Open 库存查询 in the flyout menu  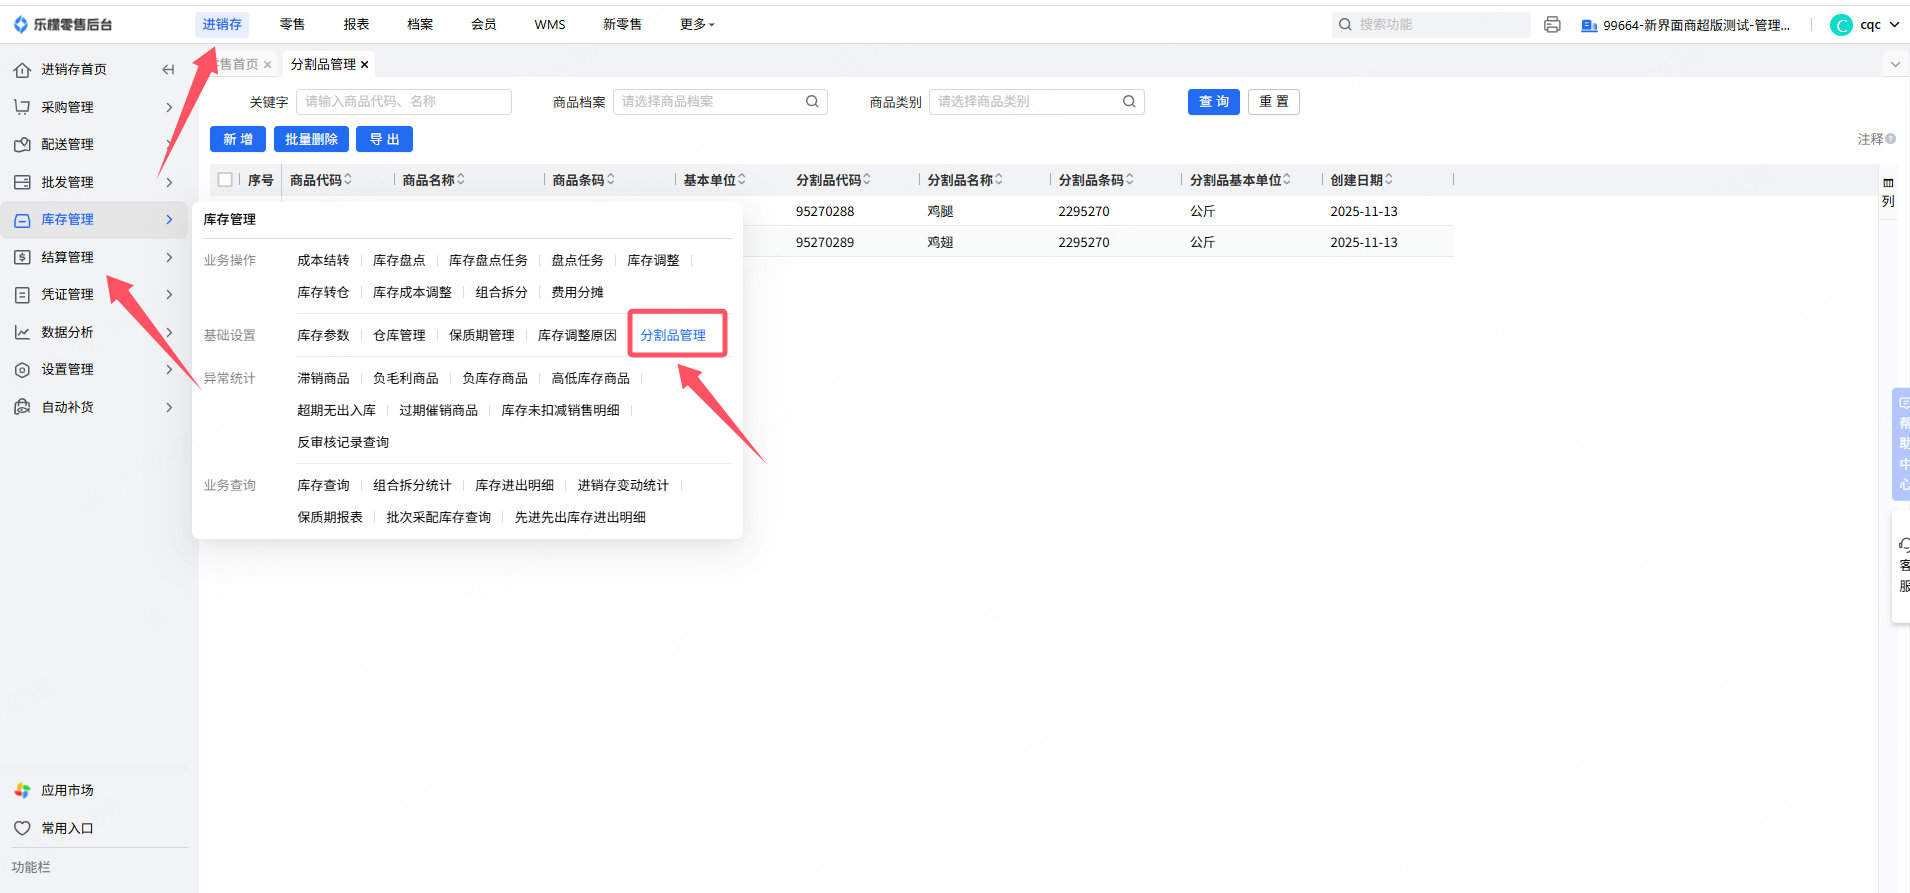pyautogui.click(x=323, y=485)
